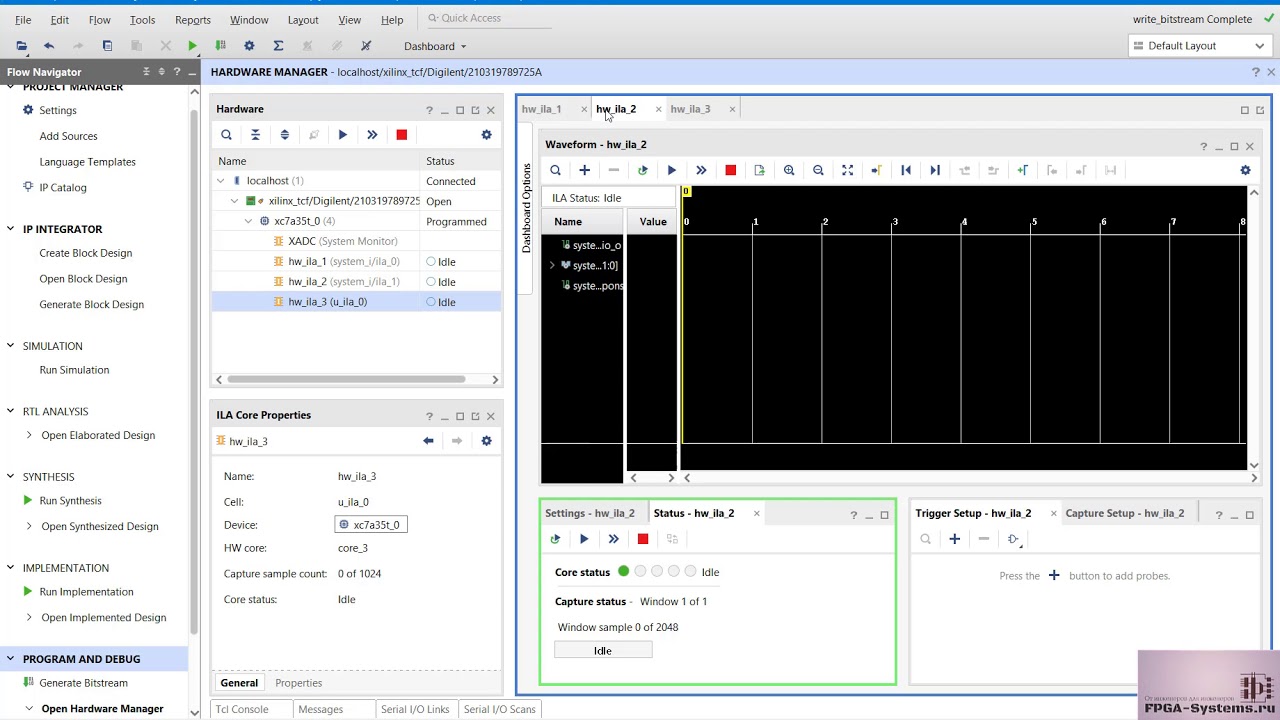Open the IP Catalog

(x=63, y=187)
